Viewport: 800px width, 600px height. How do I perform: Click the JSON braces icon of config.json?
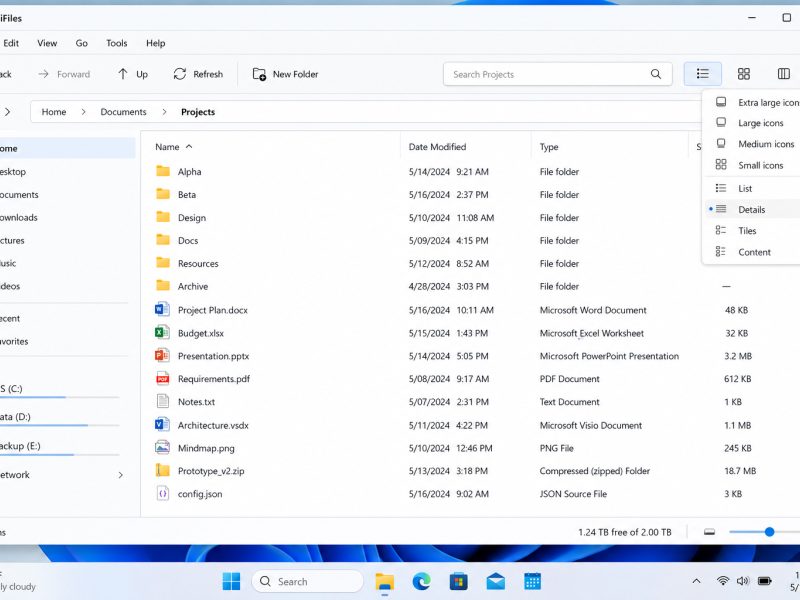point(162,493)
